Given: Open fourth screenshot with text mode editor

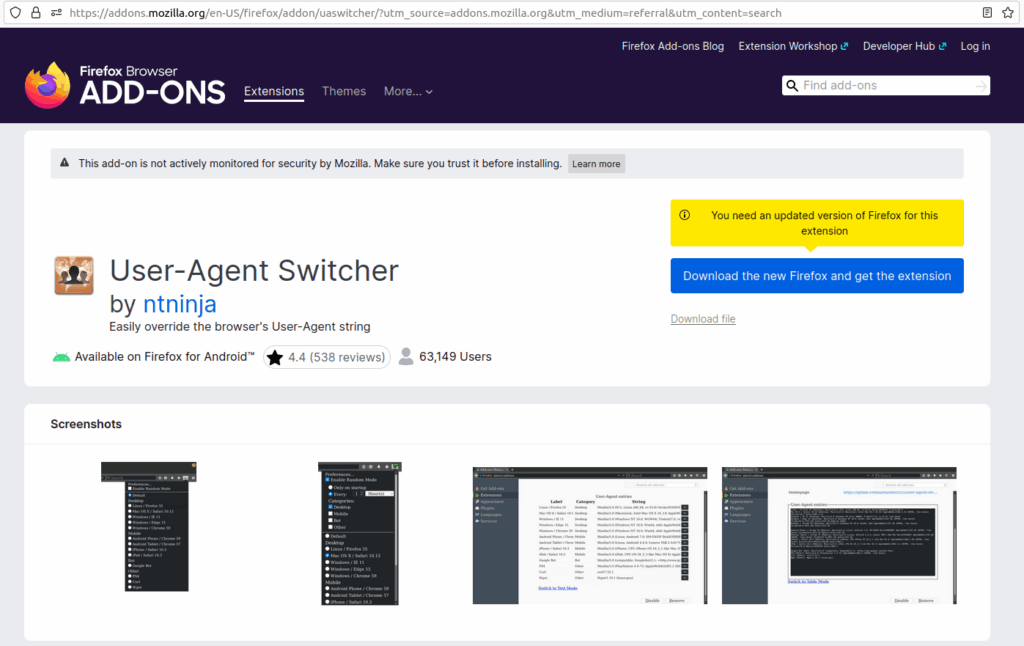Looking at the screenshot, I should point(839,536).
